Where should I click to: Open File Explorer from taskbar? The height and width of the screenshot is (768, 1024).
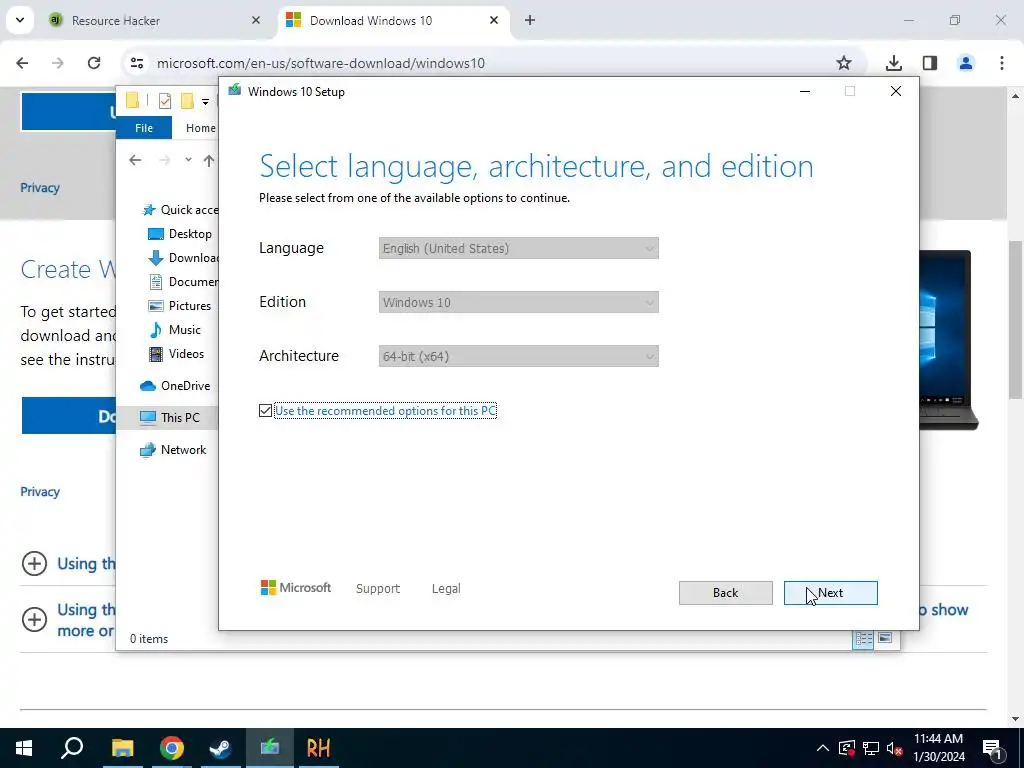pos(122,748)
